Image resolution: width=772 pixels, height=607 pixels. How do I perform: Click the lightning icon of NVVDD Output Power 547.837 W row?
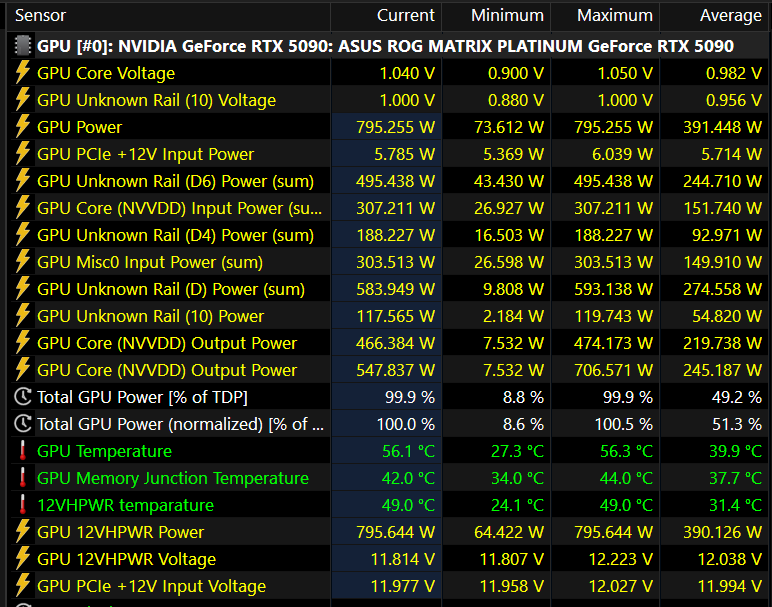point(22,370)
